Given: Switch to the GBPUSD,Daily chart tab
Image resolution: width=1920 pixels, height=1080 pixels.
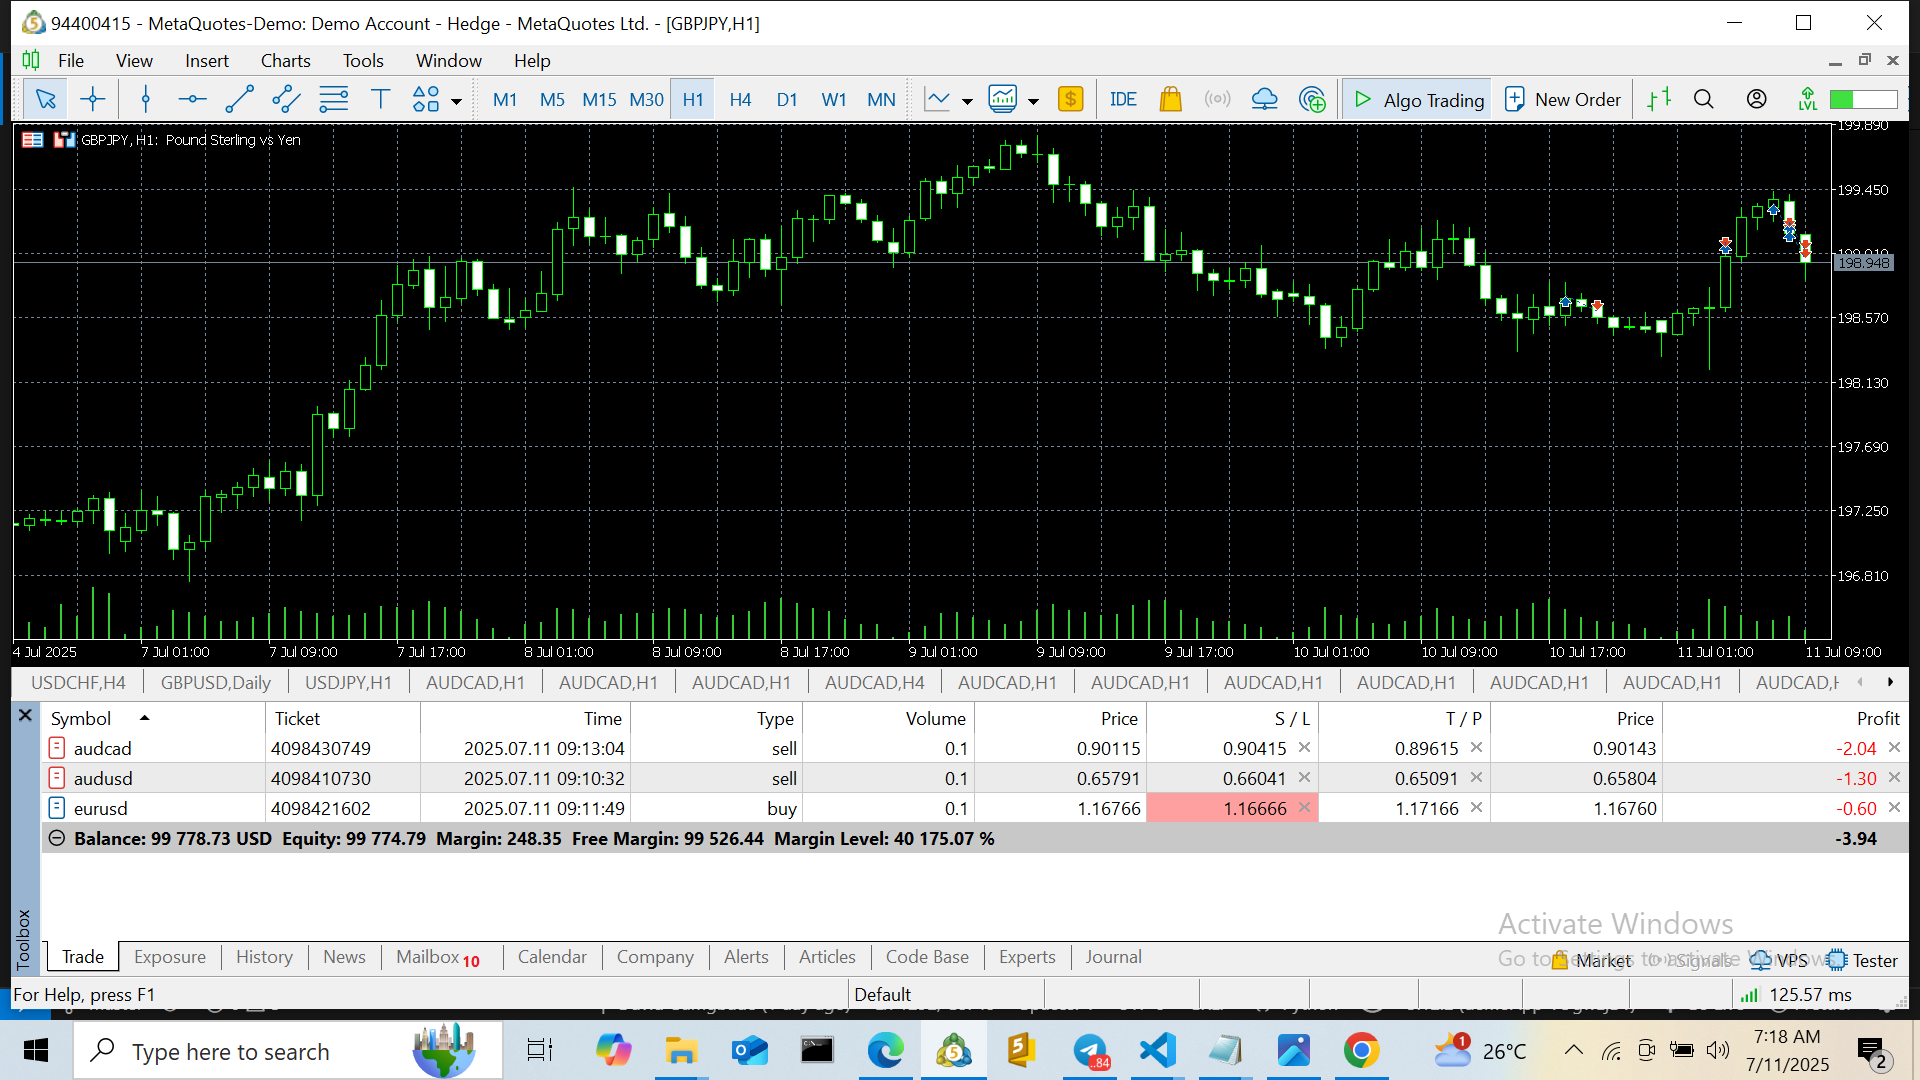Looking at the screenshot, I should (215, 682).
